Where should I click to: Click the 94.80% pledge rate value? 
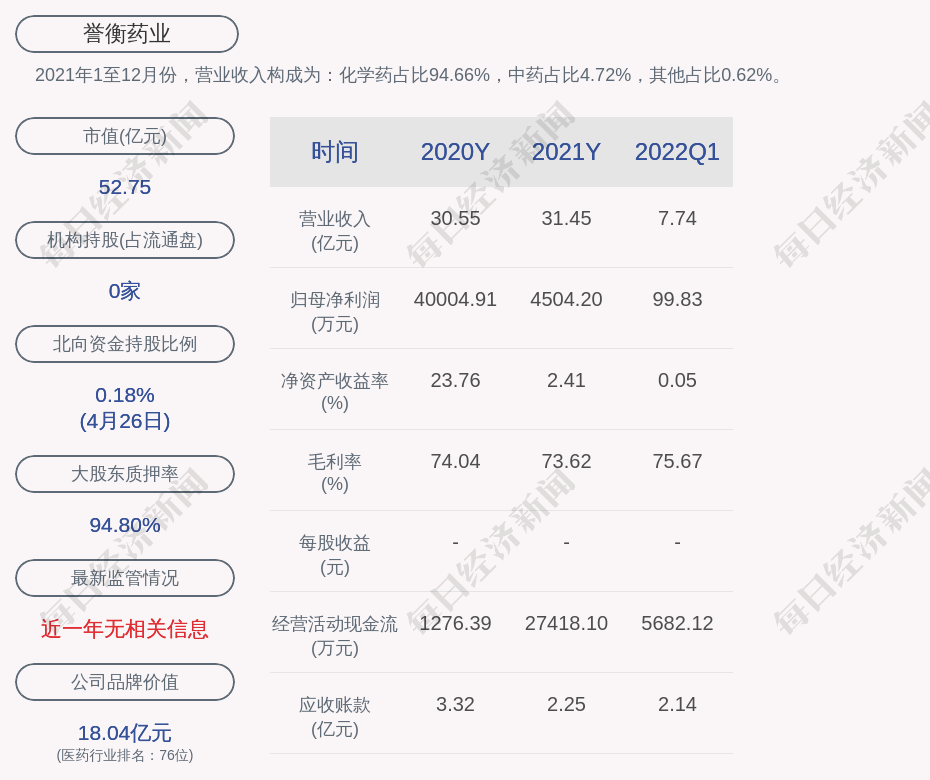point(125,525)
